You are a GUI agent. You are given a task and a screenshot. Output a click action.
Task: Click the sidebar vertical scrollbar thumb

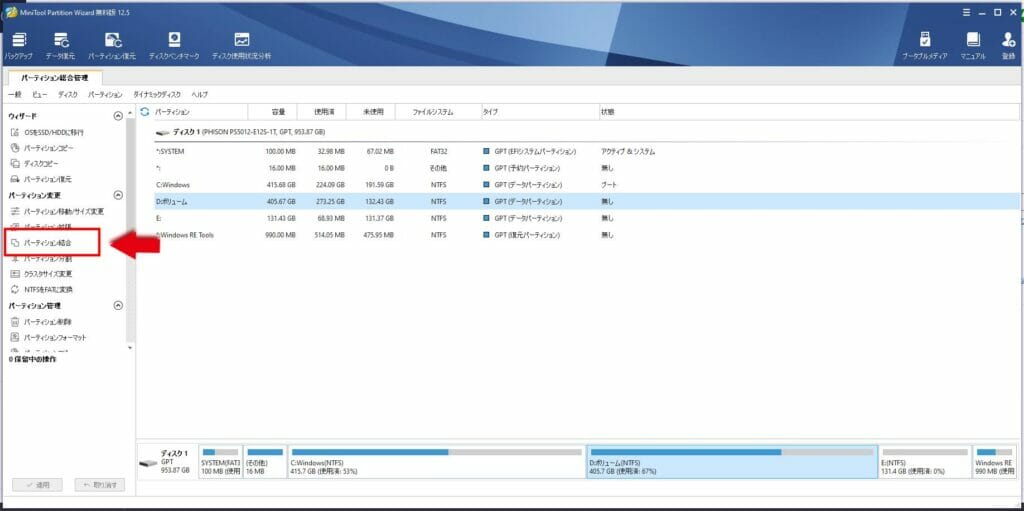130,229
